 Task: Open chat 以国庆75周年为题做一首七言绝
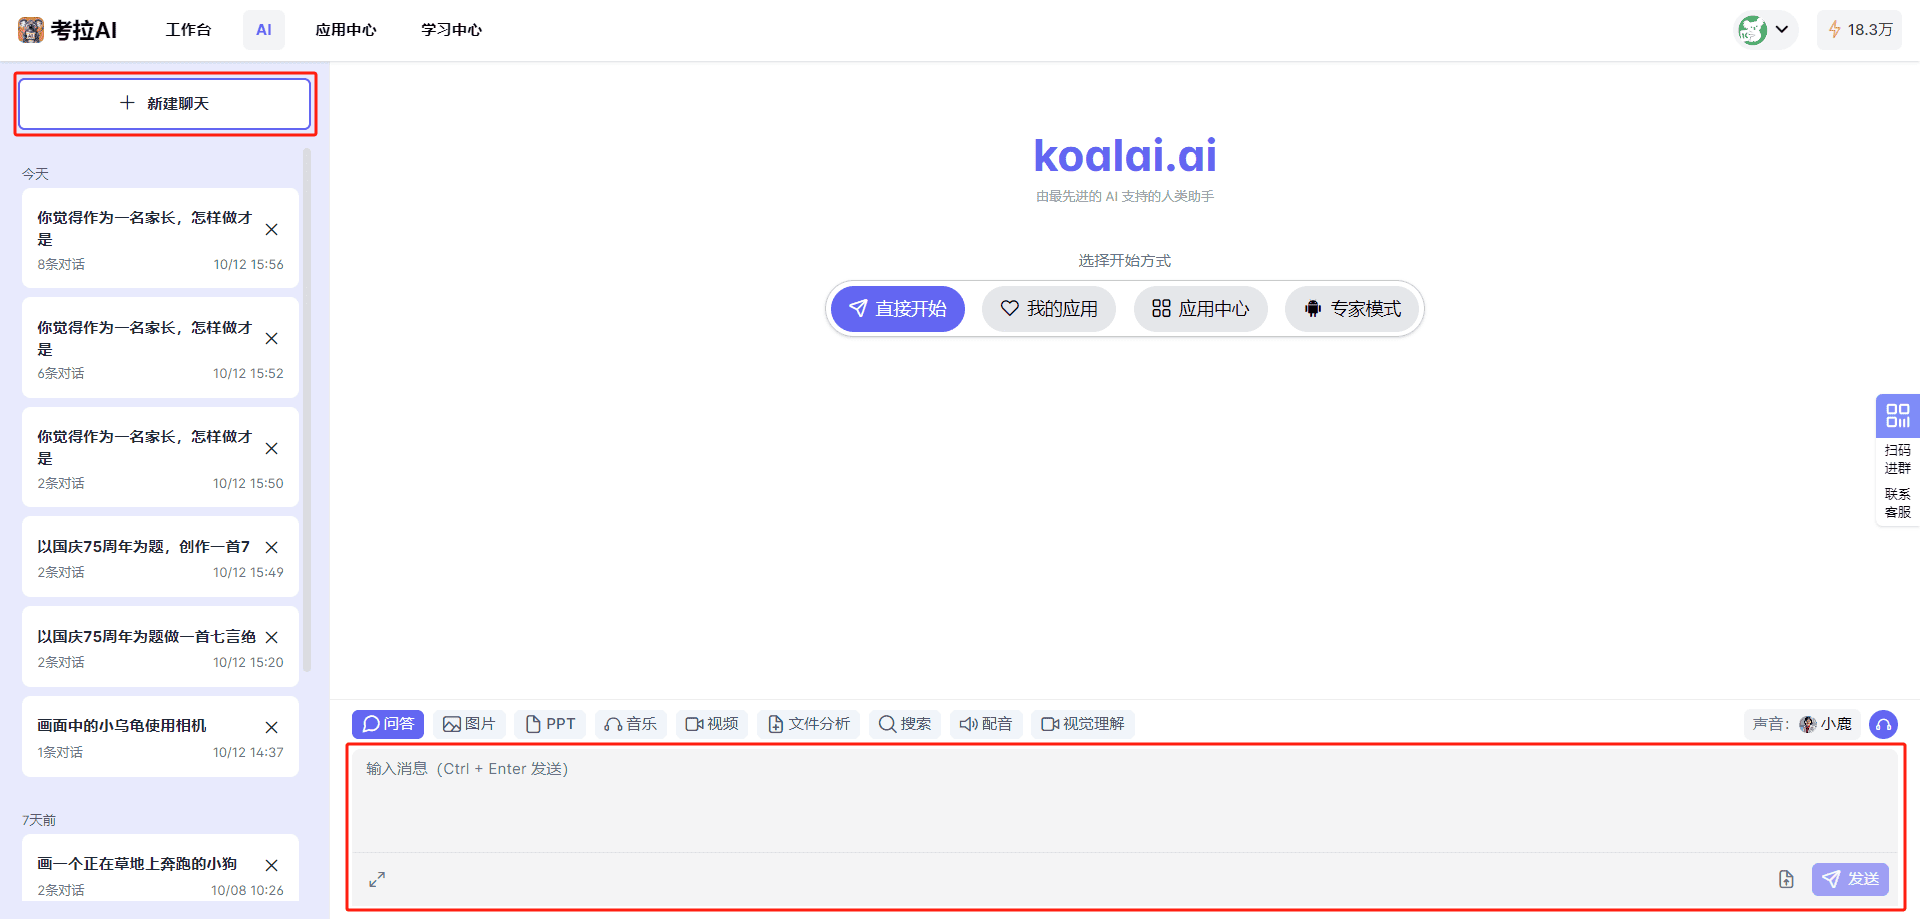coord(160,647)
